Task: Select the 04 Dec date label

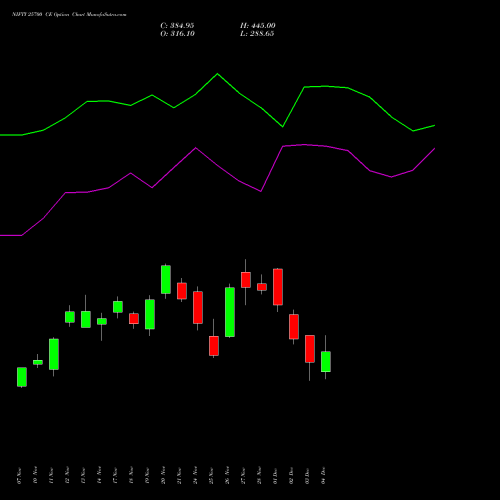Action: (323, 475)
